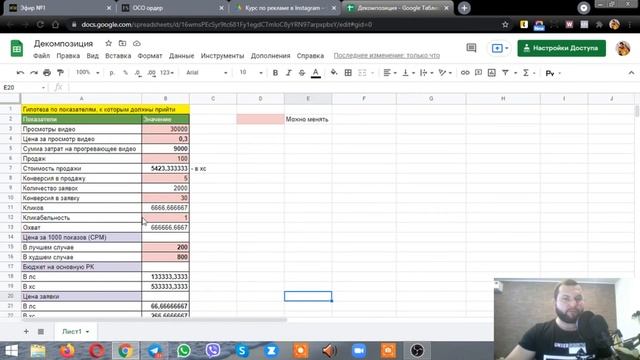Decrease decimal places
The image size is (640, 360).
138,73
